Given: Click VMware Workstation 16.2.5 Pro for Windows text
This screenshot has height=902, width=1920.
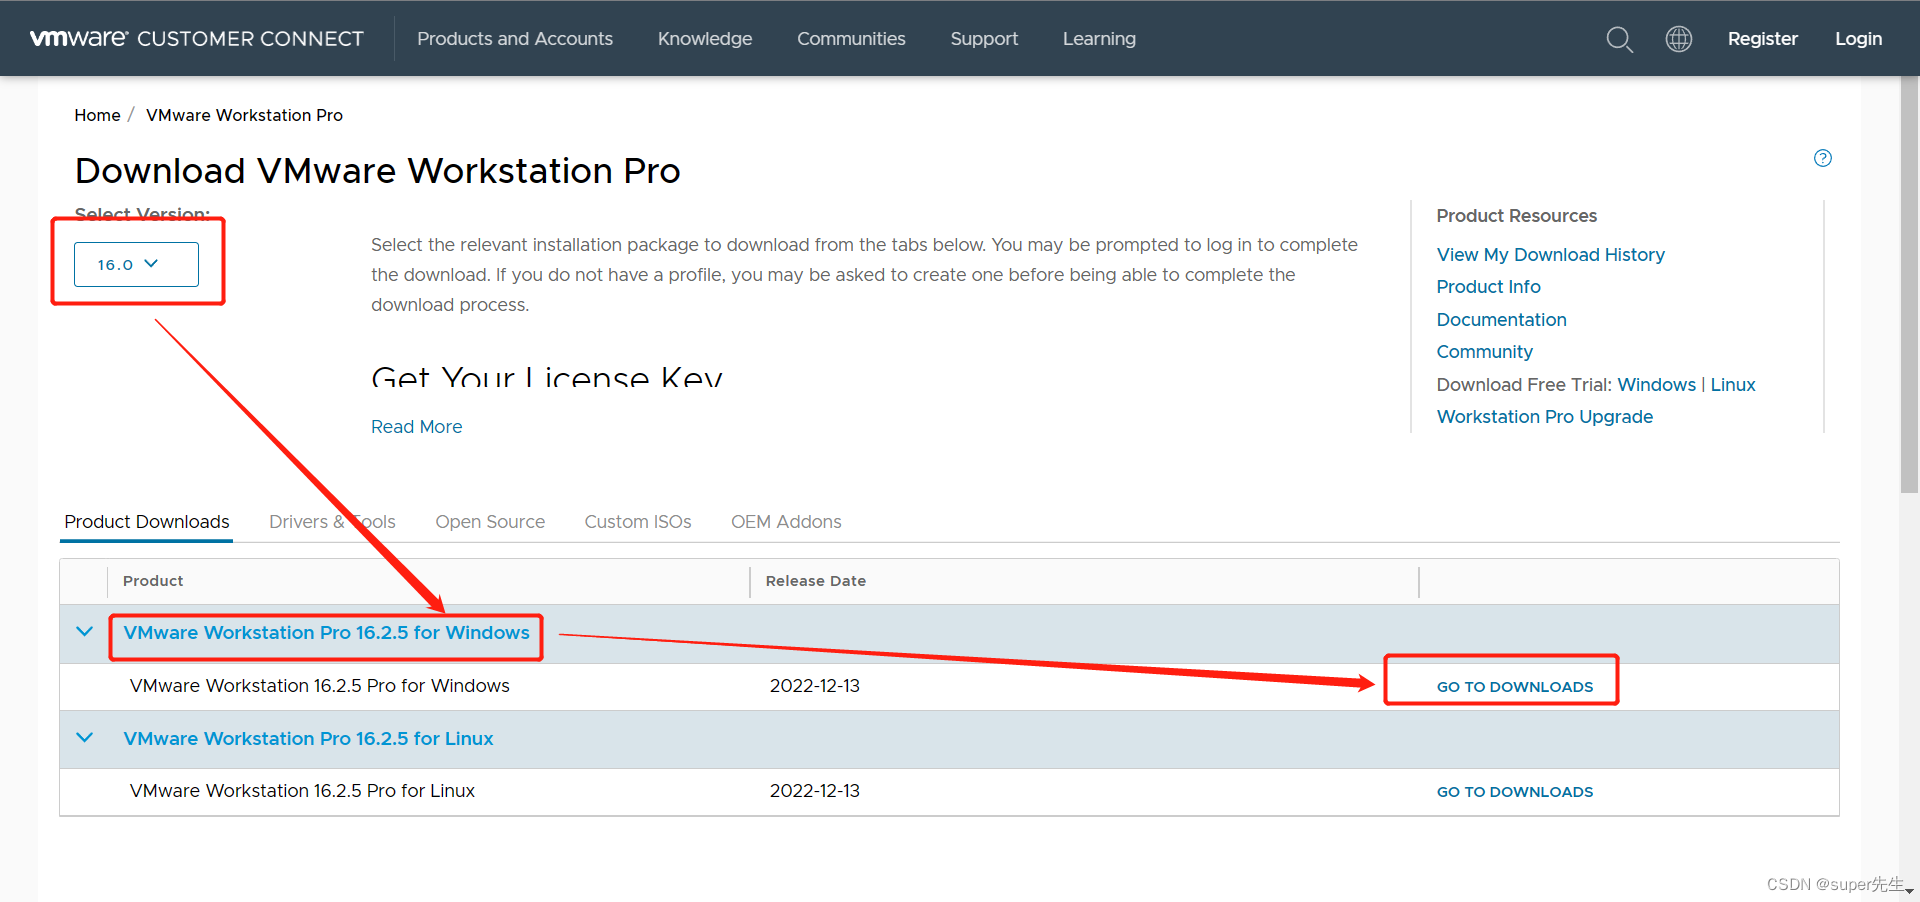Looking at the screenshot, I should tap(320, 686).
